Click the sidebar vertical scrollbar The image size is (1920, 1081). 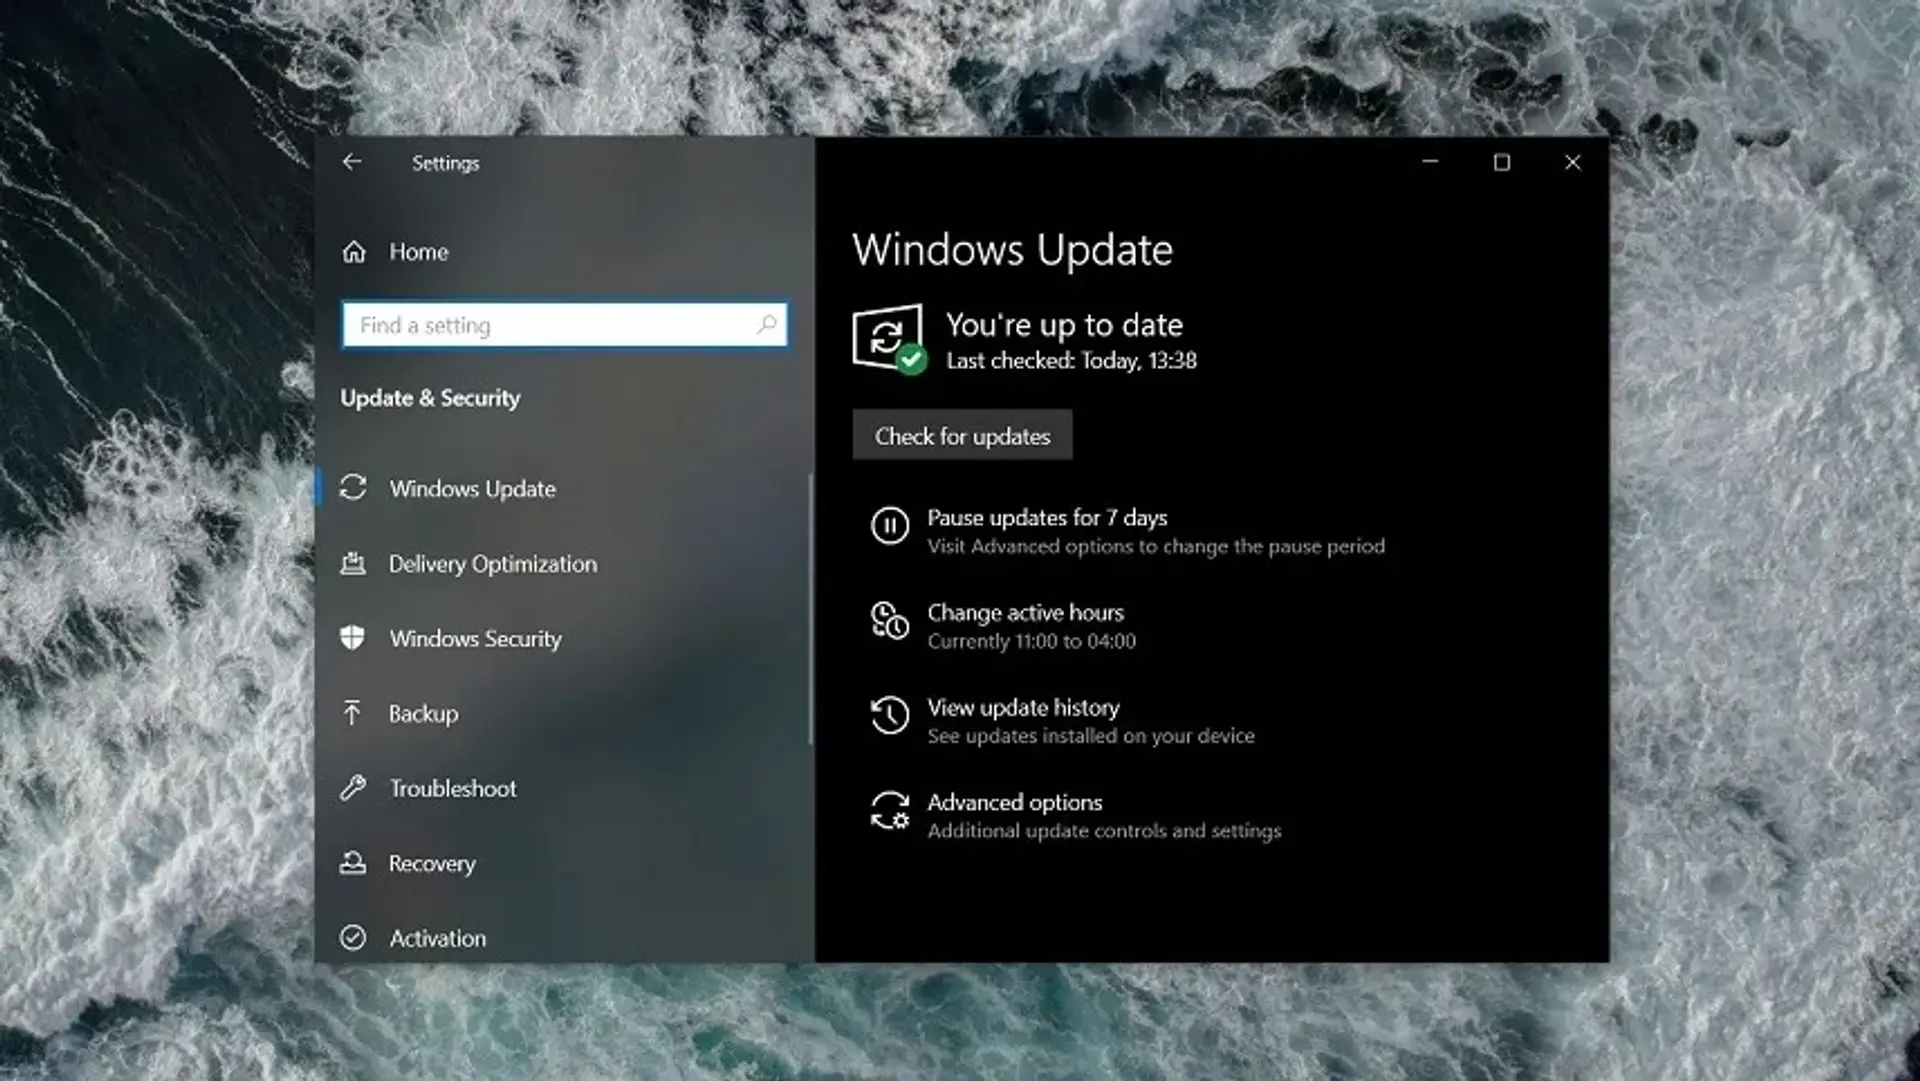click(x=810, y=610)
